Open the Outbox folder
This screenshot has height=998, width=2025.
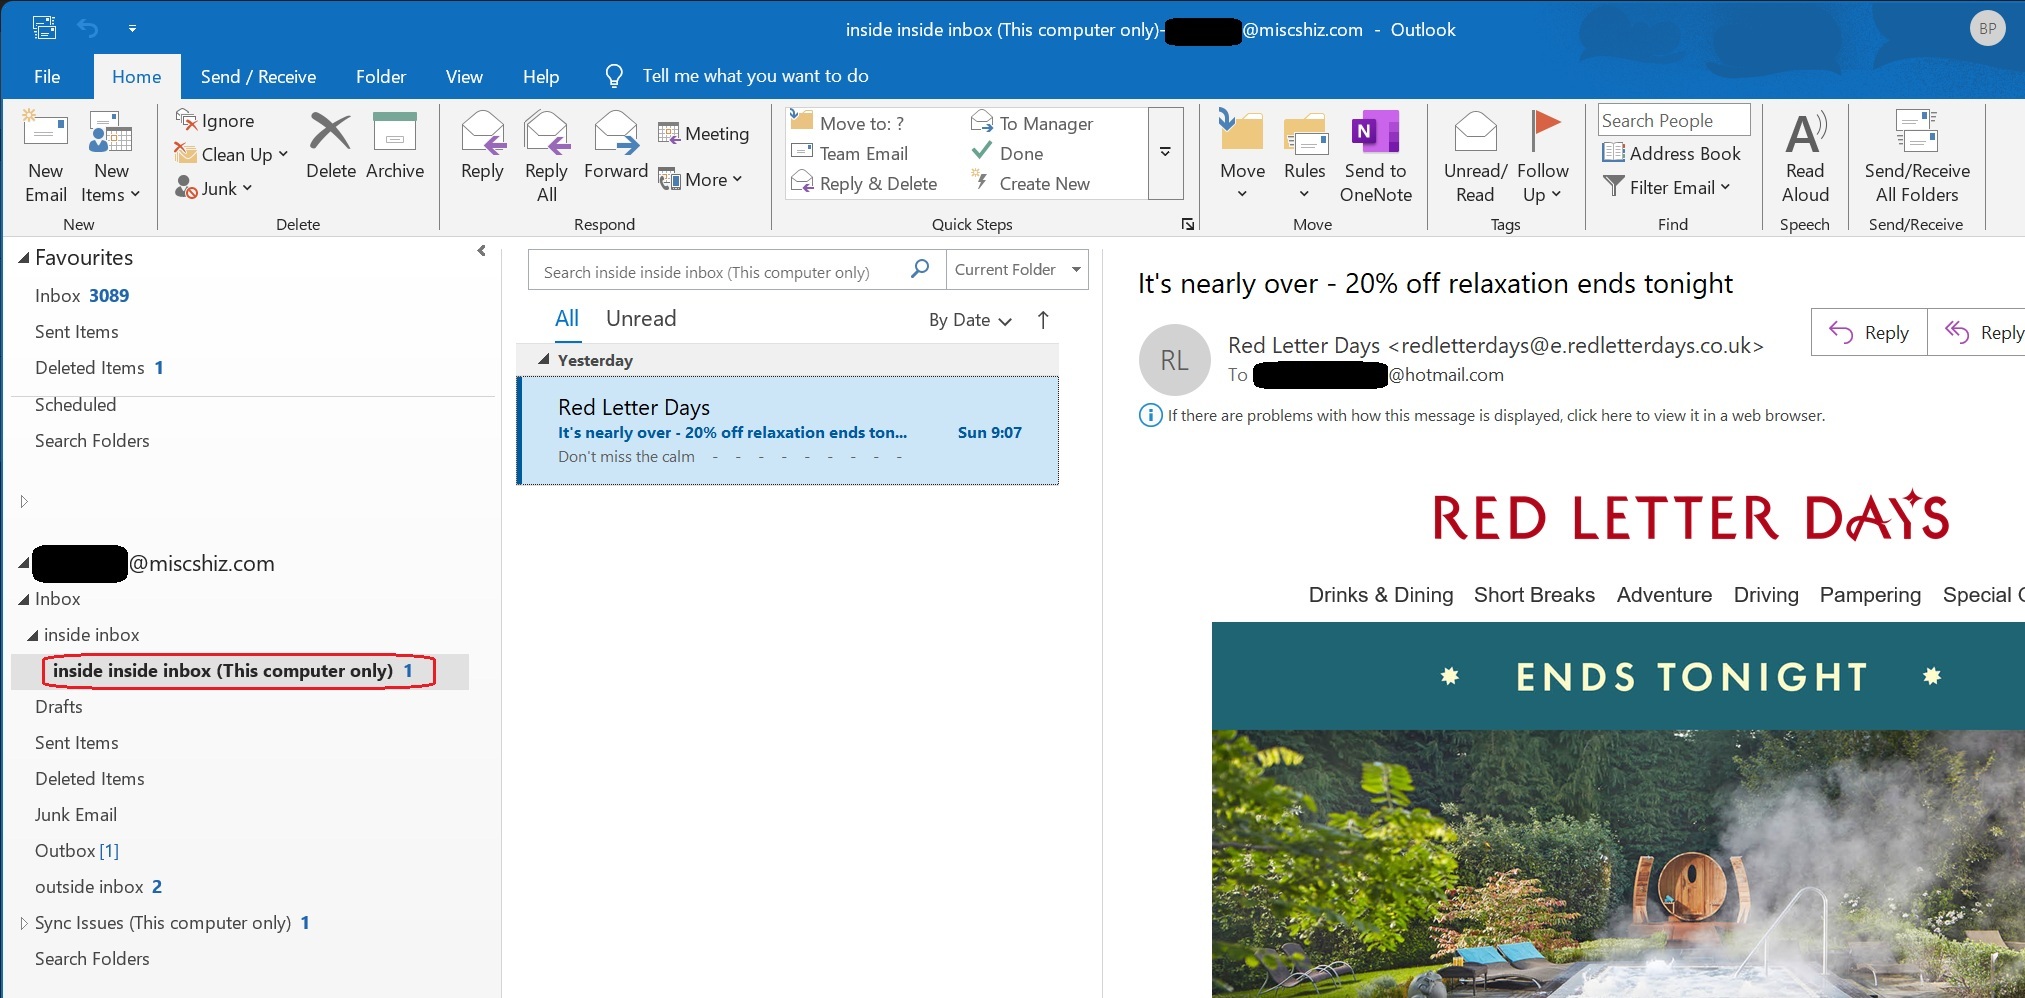click(77, 851)
